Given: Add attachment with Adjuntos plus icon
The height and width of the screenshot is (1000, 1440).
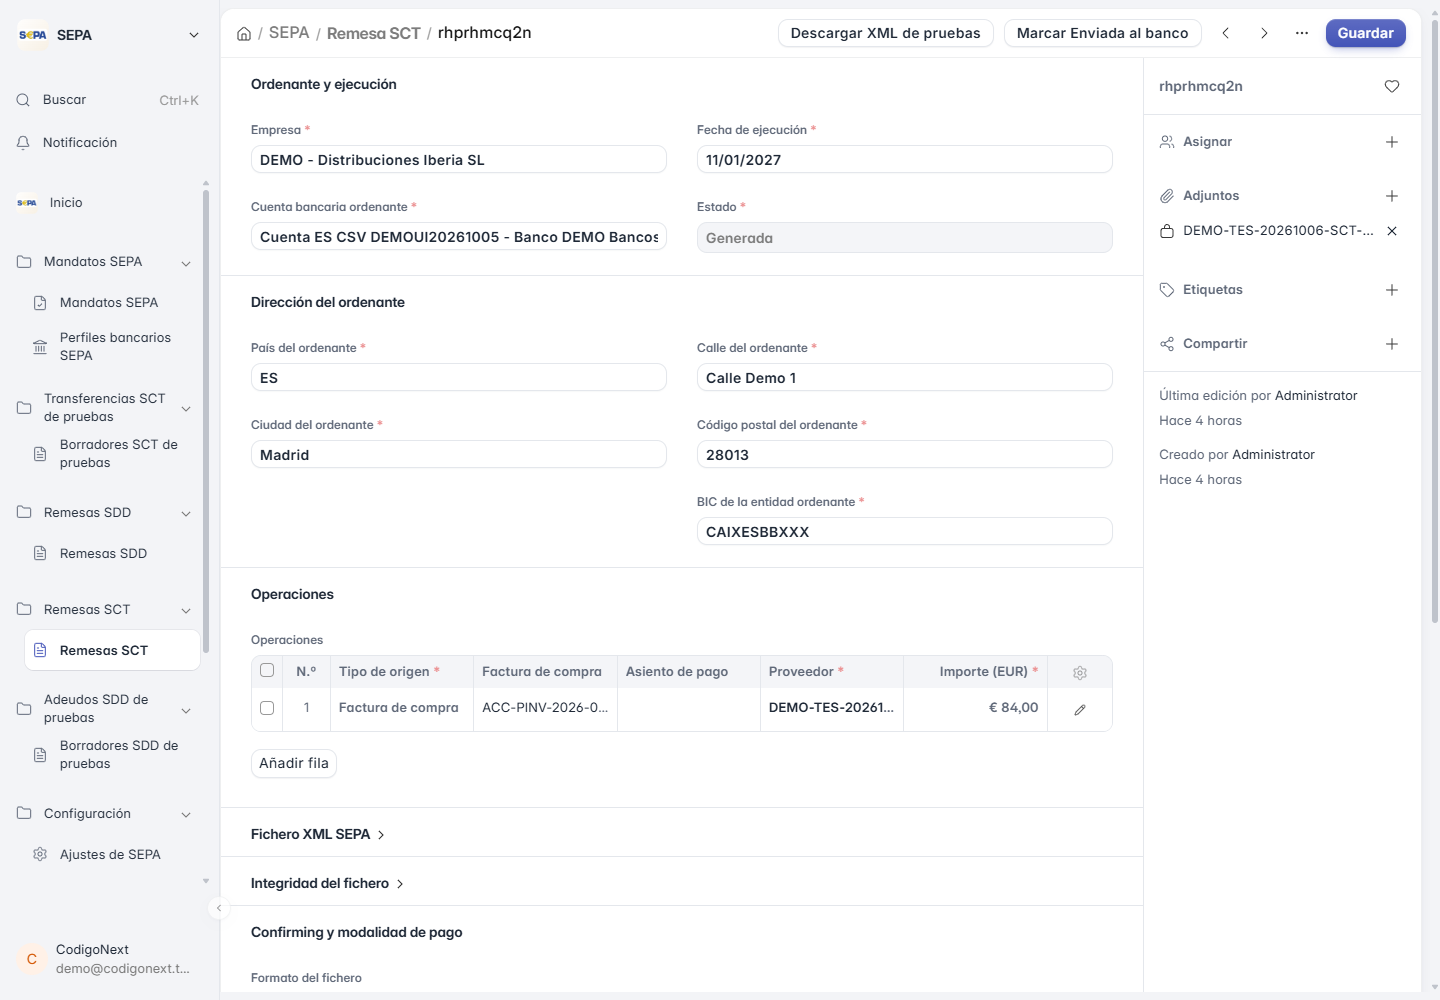Looking at the screenshot, I should [x=1392, y=196].
